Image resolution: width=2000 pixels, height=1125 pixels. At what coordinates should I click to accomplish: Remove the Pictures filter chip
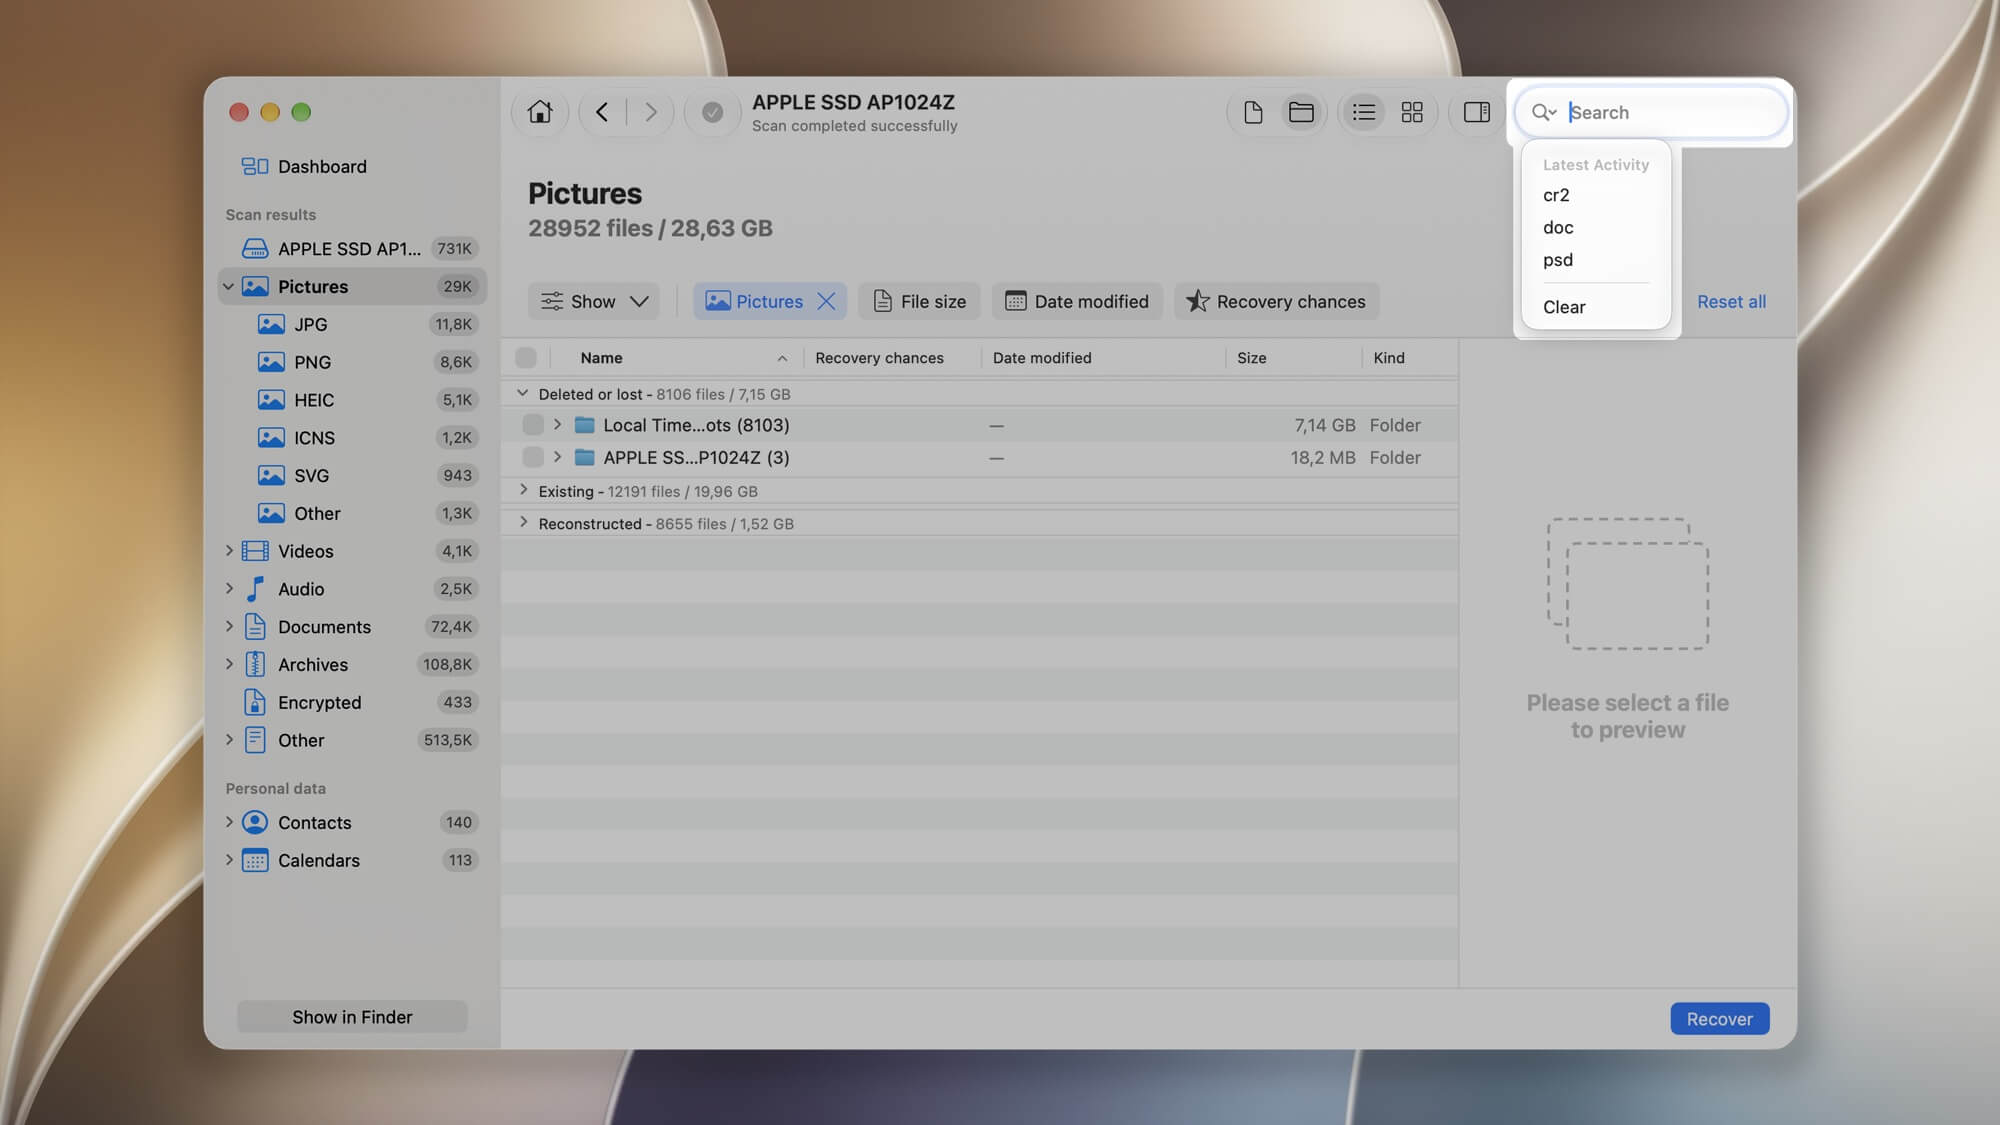pos(826,301)
